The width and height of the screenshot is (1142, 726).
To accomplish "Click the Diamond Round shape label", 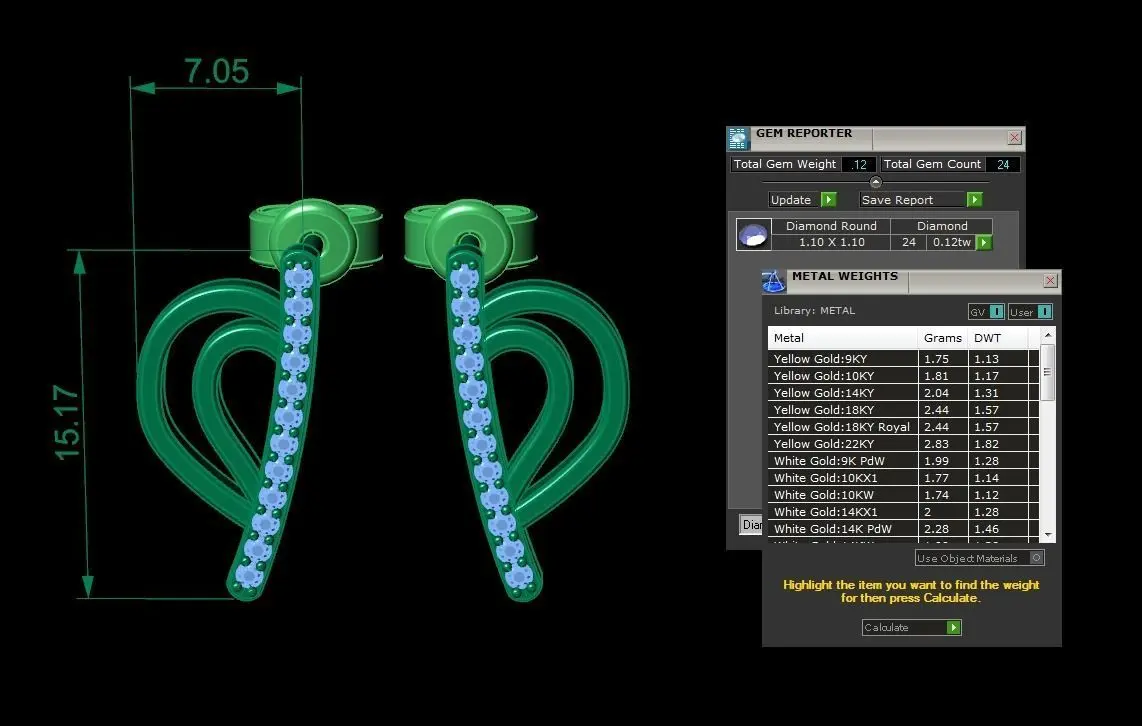I will pyautogui.click(x=832, y=226).
